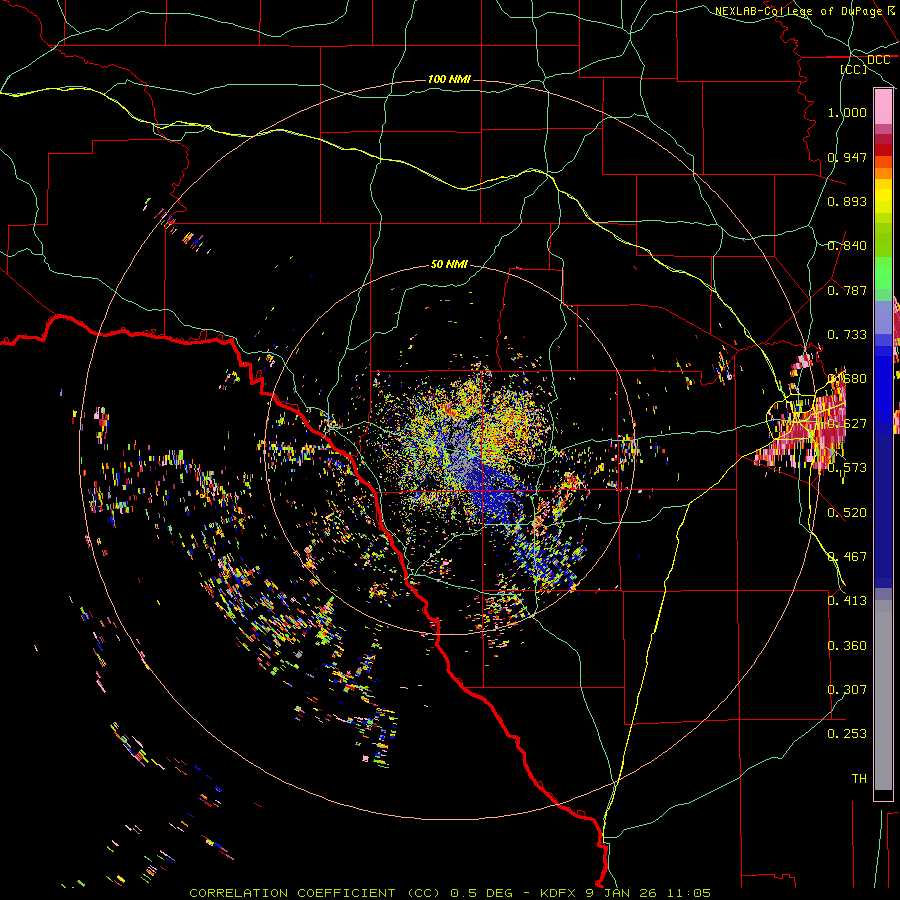Click the DCC label above the color scale
Image resolution: width=900 pixels, height=900 pixels.
(x=879, y=60)
